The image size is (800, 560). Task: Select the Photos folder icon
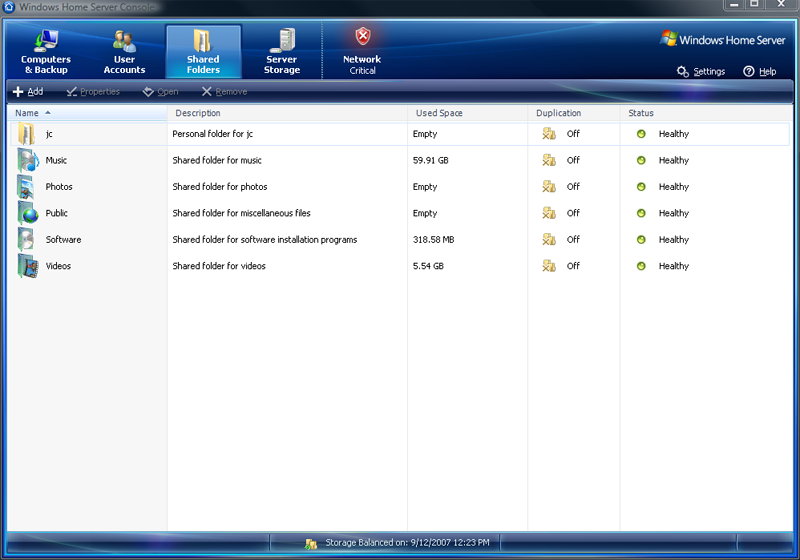[x=26, y=187]
